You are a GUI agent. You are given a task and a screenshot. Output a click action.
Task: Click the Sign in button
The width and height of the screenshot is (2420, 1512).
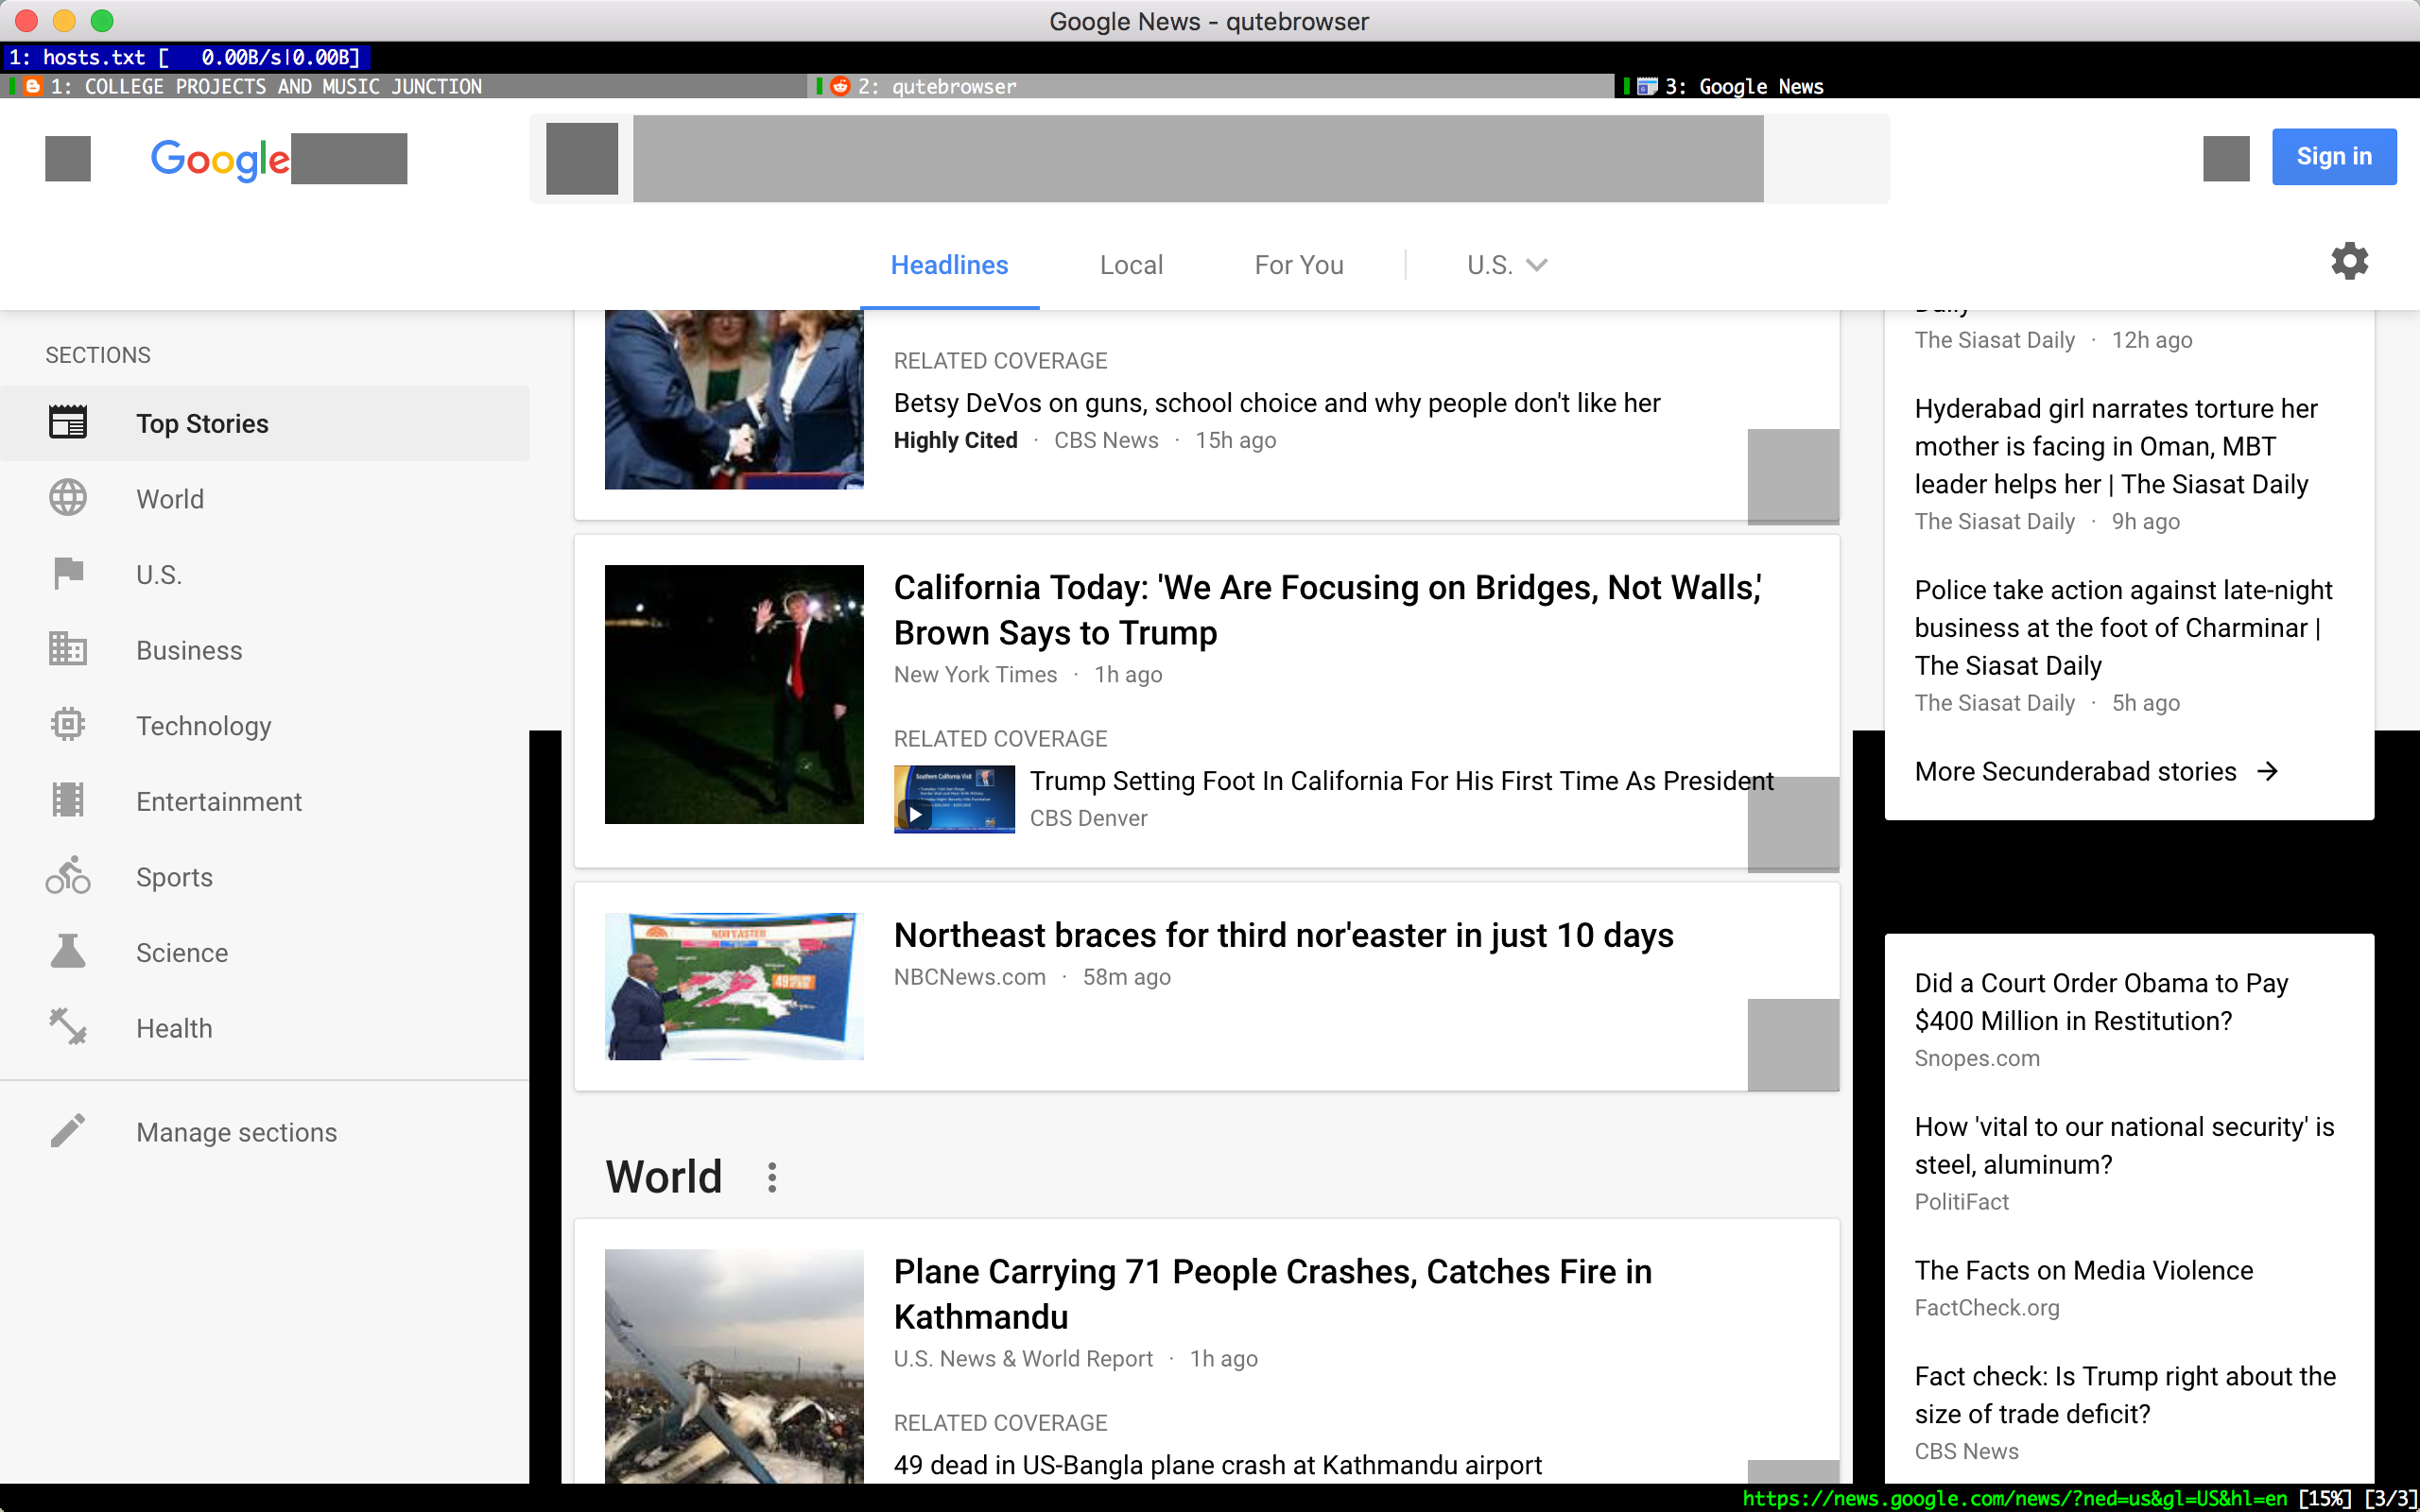click(2334, 156)
